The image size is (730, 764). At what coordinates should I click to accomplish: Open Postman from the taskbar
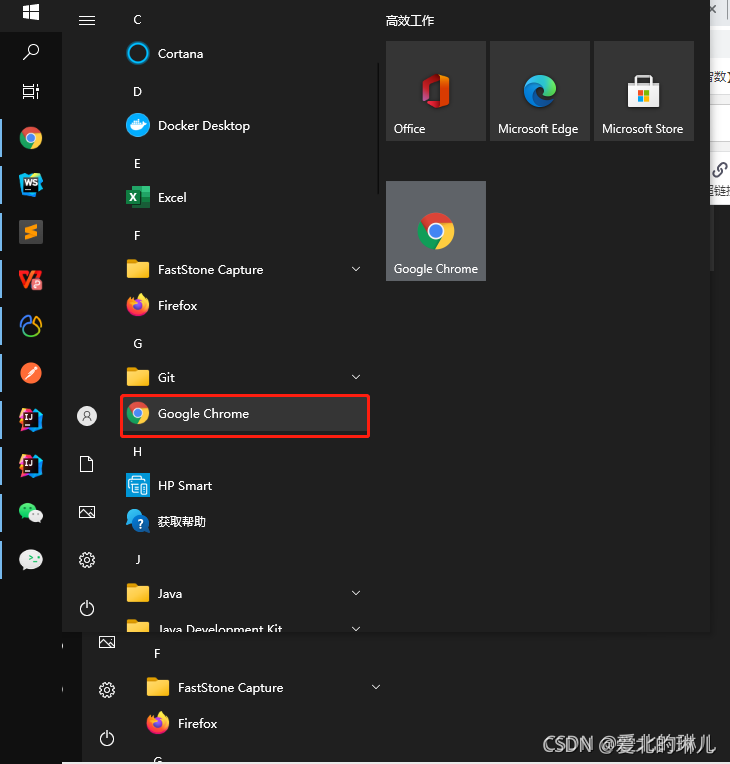[x=31, y=373]
